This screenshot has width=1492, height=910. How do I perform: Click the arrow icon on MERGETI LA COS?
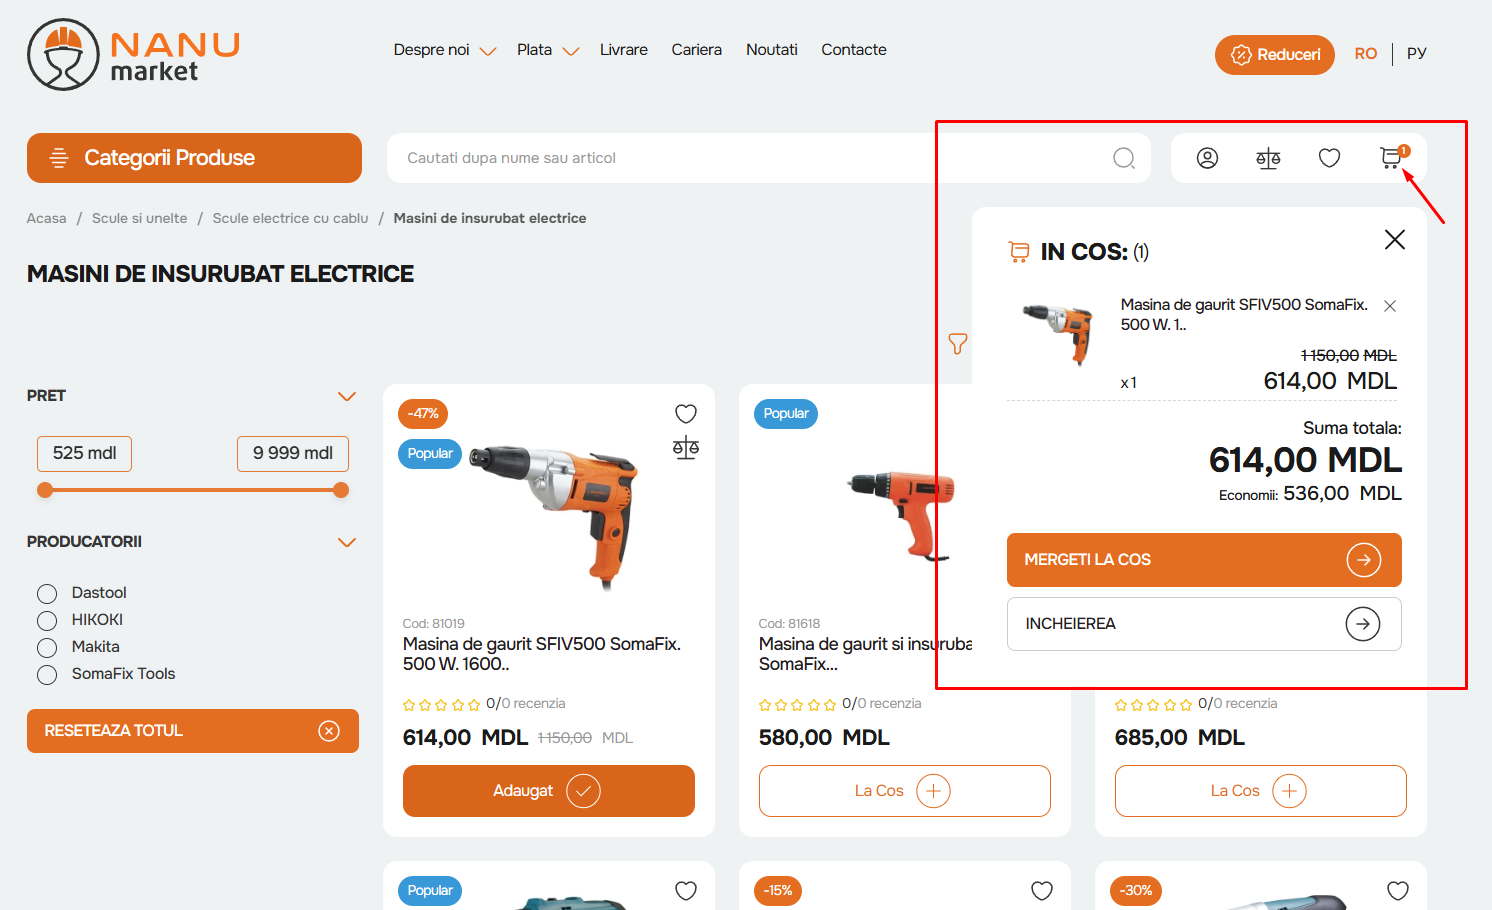tap(1364, 560)
